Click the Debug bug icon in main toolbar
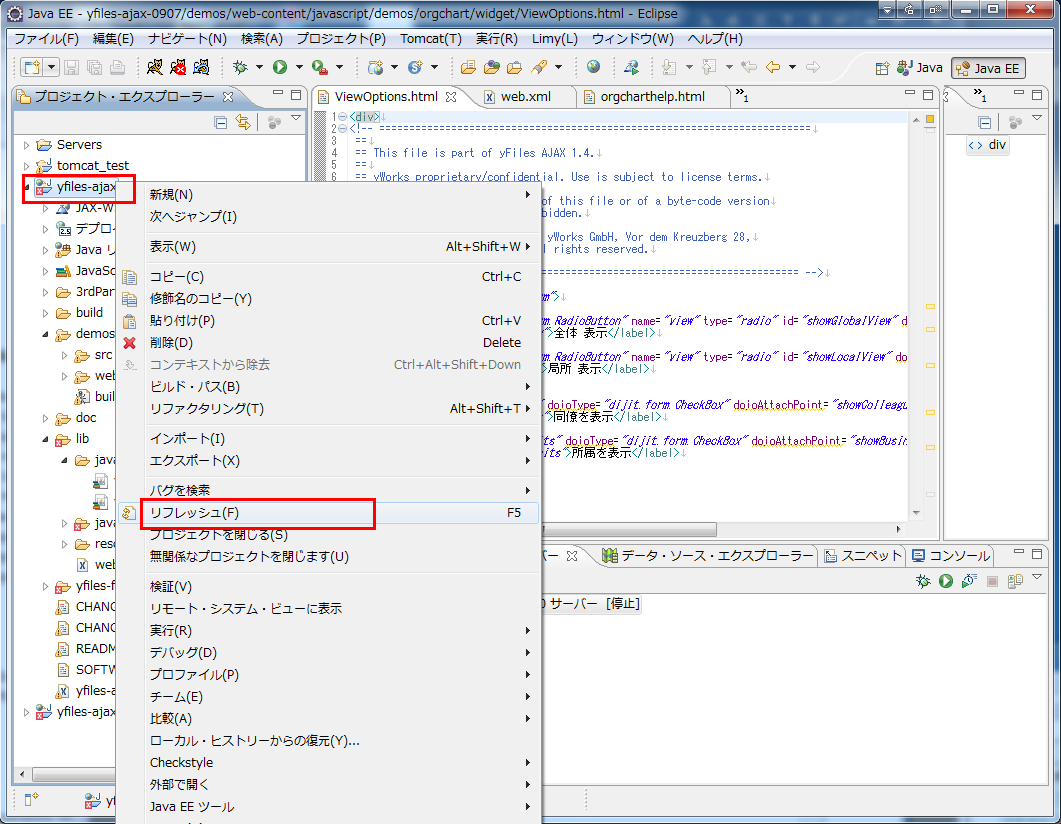 coord(240,67)
